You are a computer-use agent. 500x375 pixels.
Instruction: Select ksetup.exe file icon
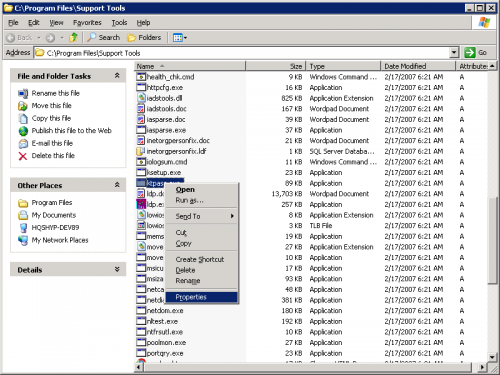(x=141, y=172)
